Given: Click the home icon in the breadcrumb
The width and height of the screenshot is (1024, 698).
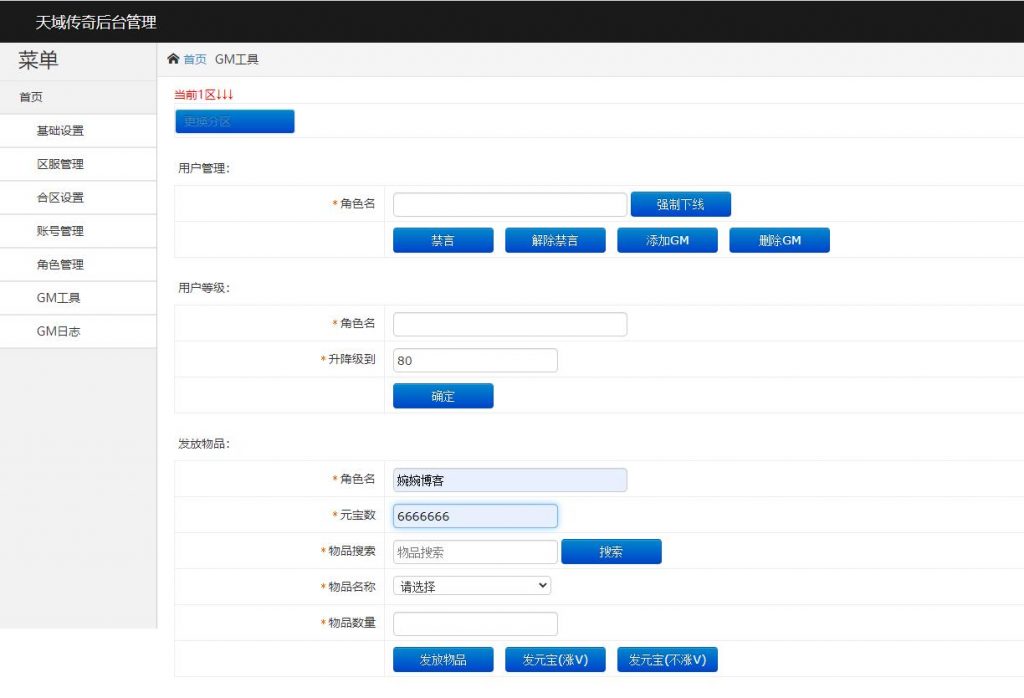Looking at the screenshot, I should 172,59.
